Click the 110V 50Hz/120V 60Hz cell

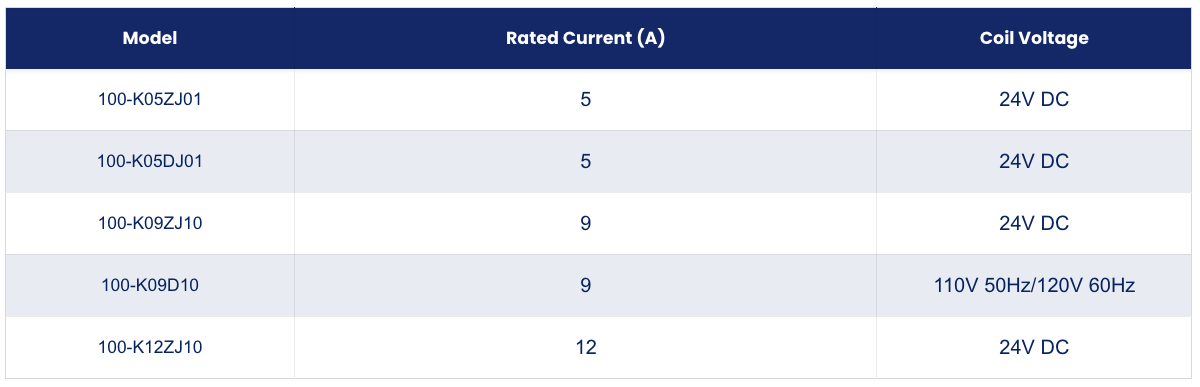point(1034,286)
